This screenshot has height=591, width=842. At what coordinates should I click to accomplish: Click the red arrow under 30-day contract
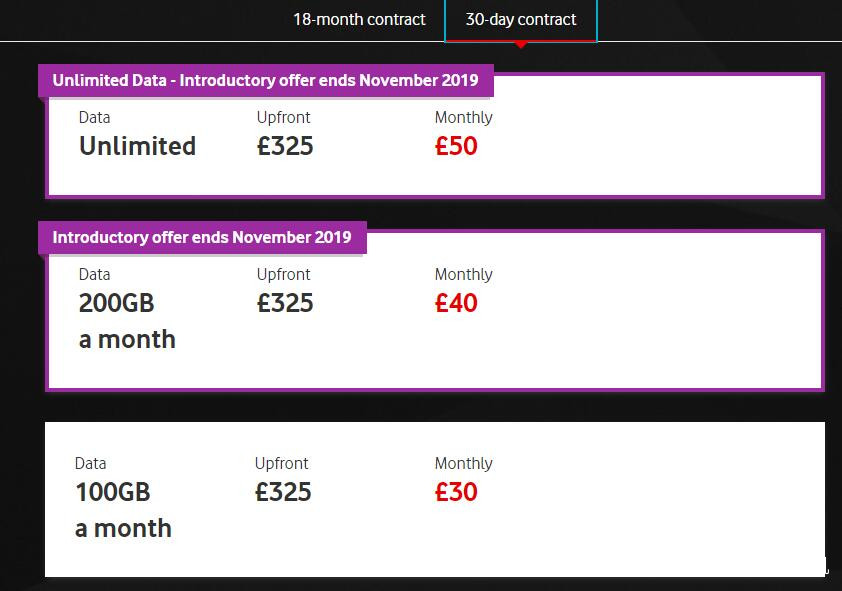[520, 44]
